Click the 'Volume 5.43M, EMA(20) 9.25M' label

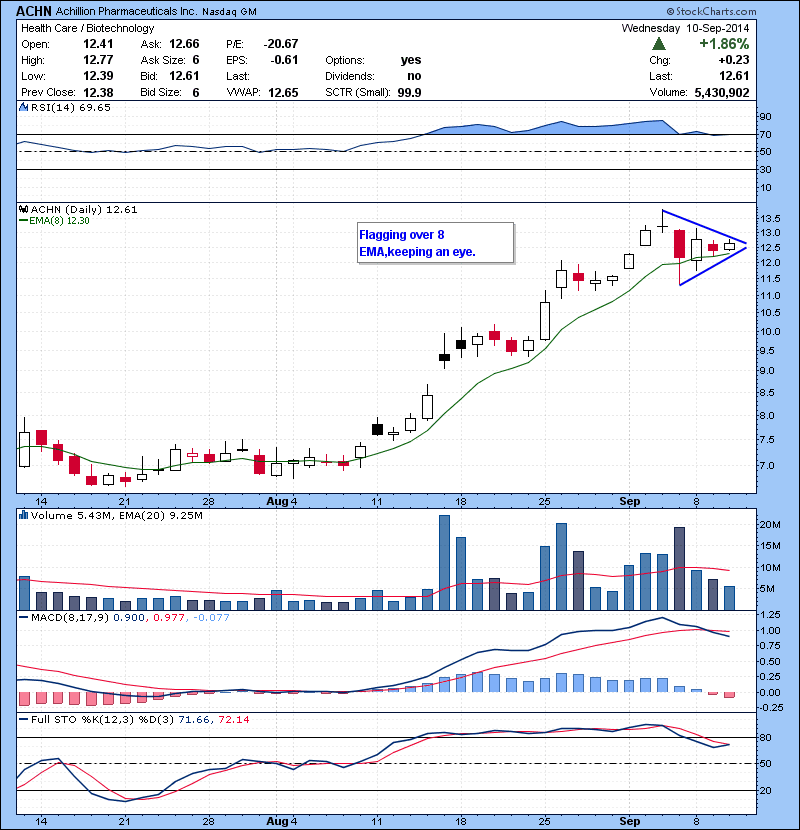pyautogui.click(x=116, y=515)
